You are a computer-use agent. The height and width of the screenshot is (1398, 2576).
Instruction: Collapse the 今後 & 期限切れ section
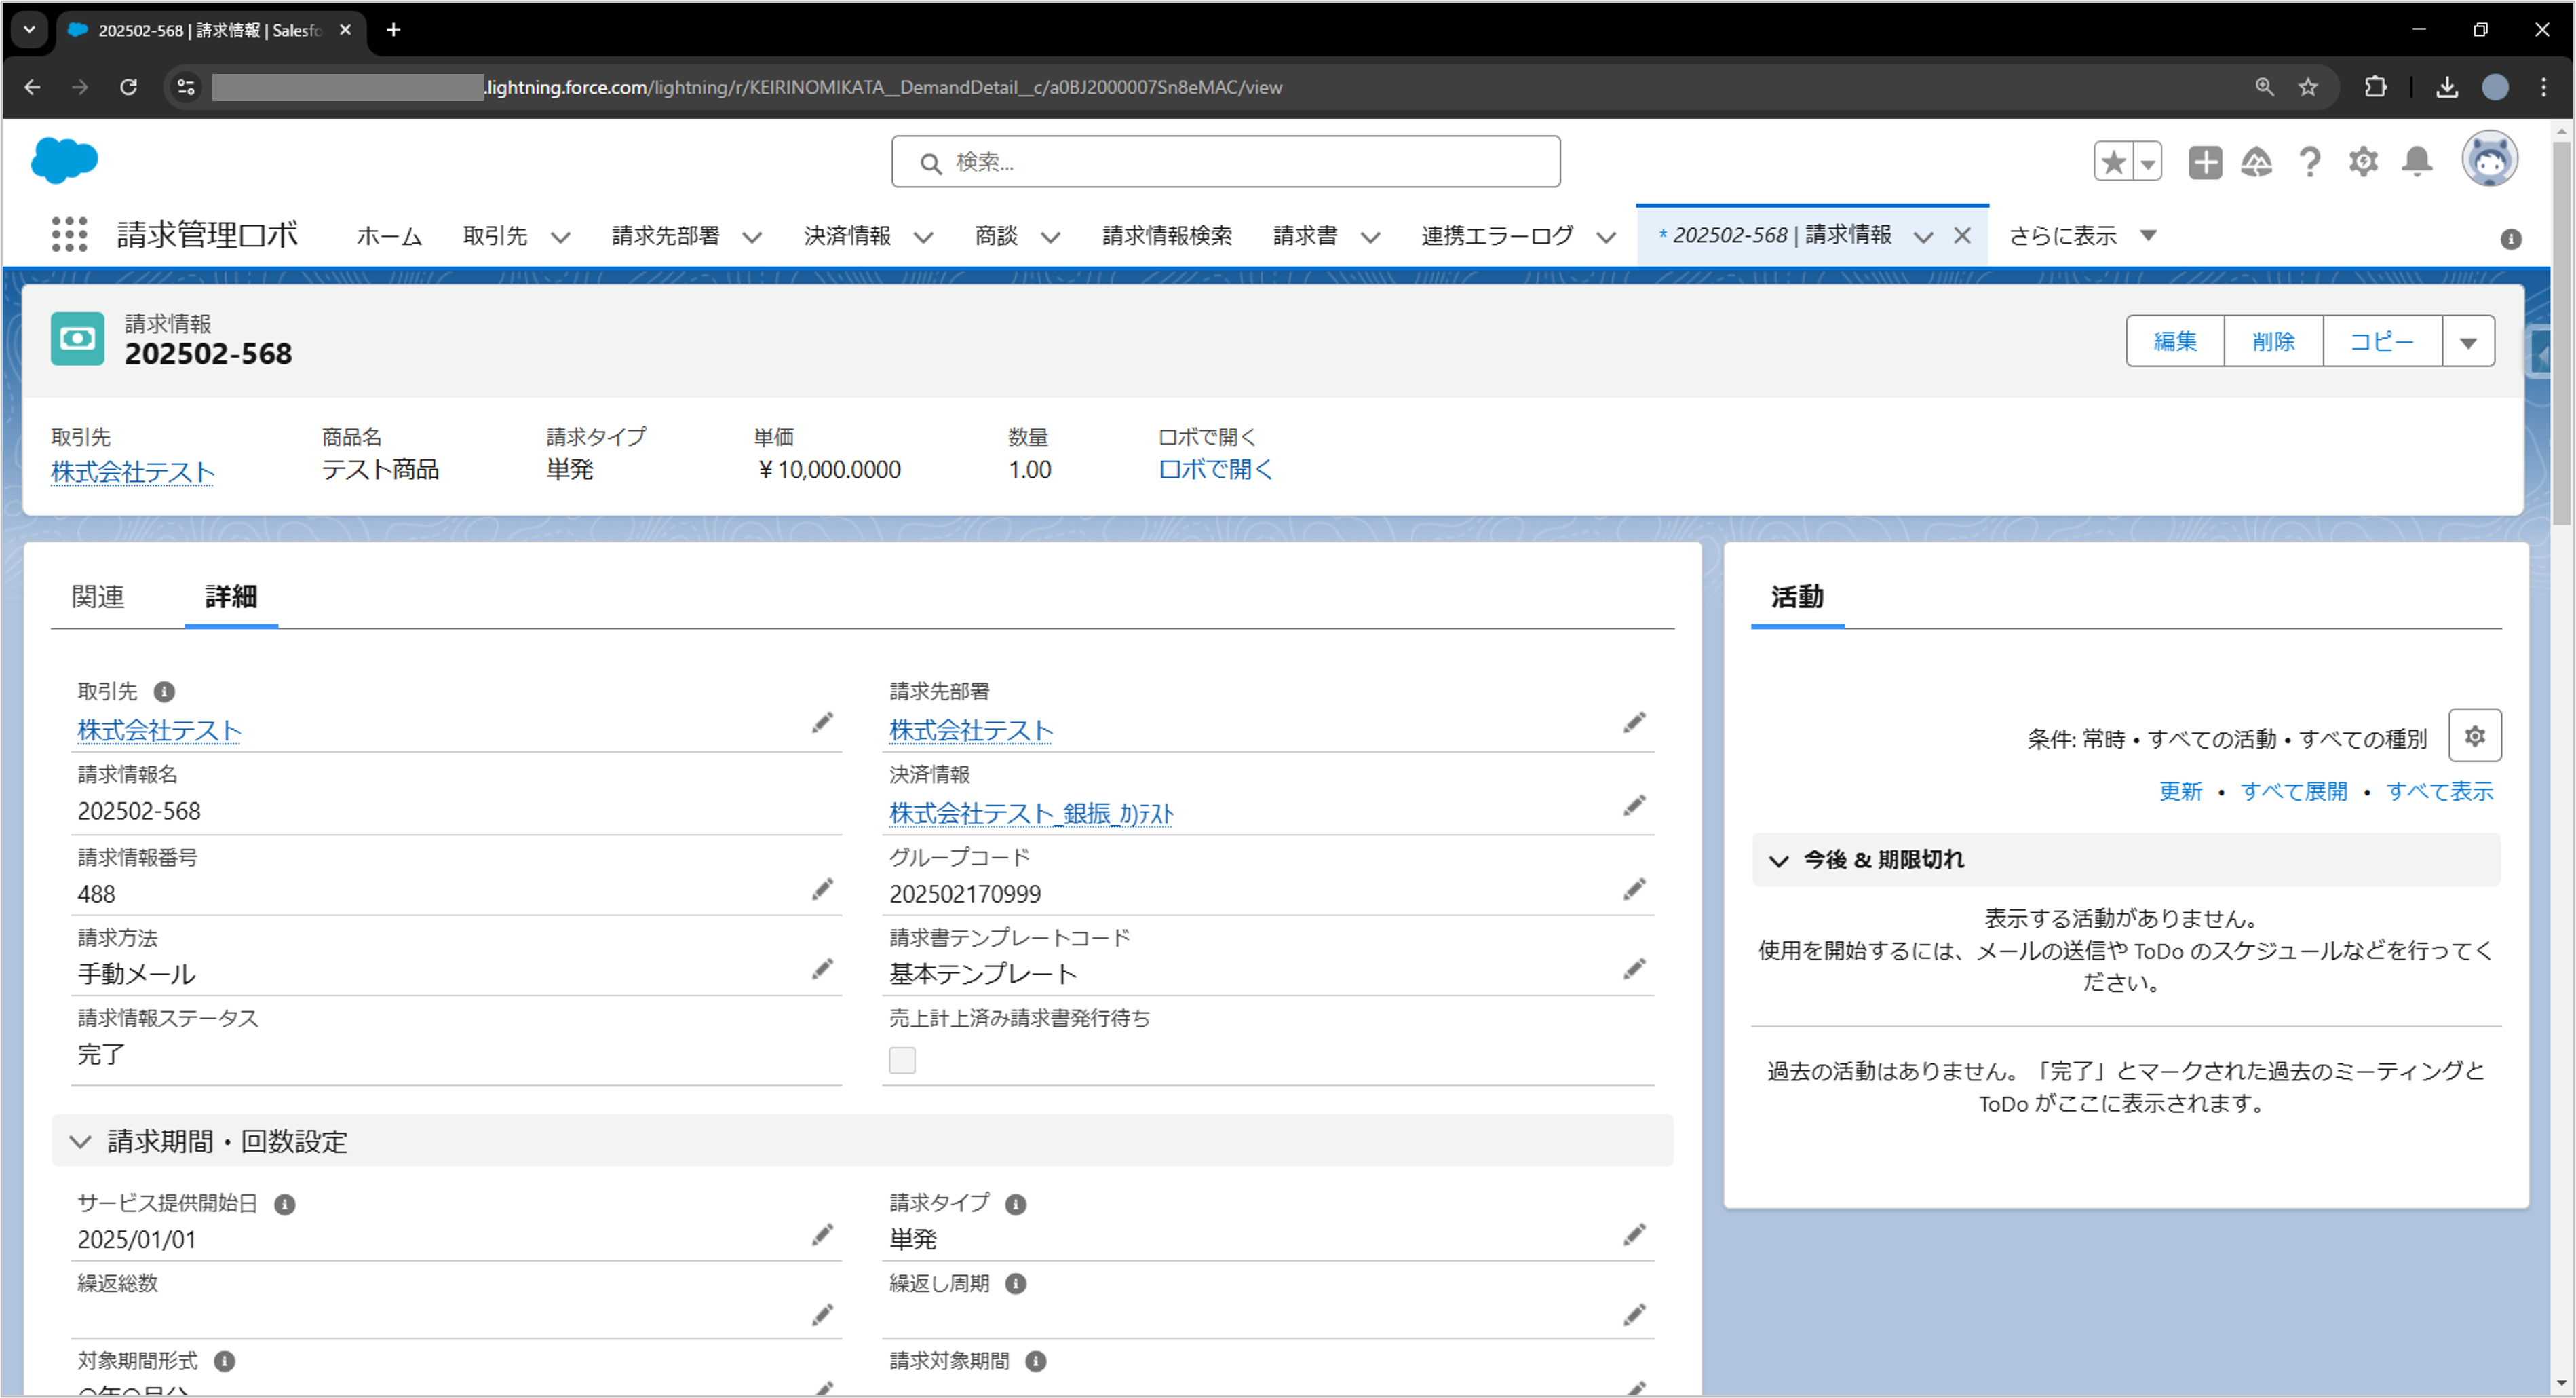pyautogui.click(x=1778, y=861)
